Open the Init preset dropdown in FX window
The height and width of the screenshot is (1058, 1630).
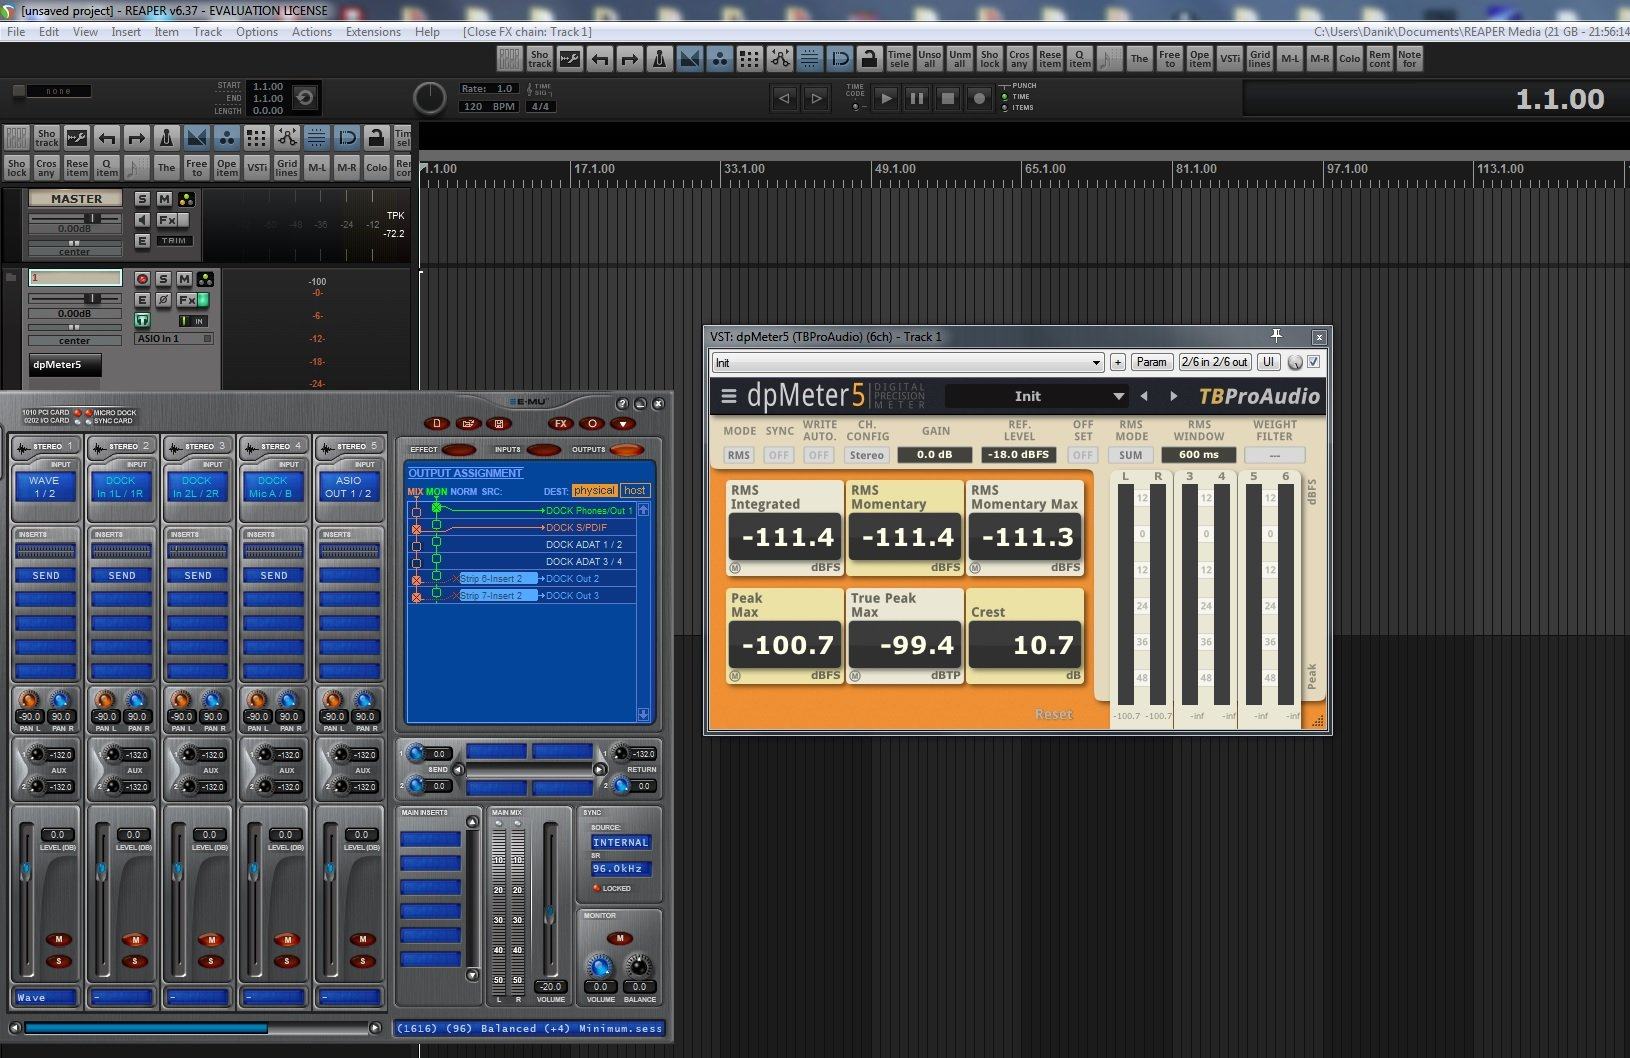coord(1096,363)
